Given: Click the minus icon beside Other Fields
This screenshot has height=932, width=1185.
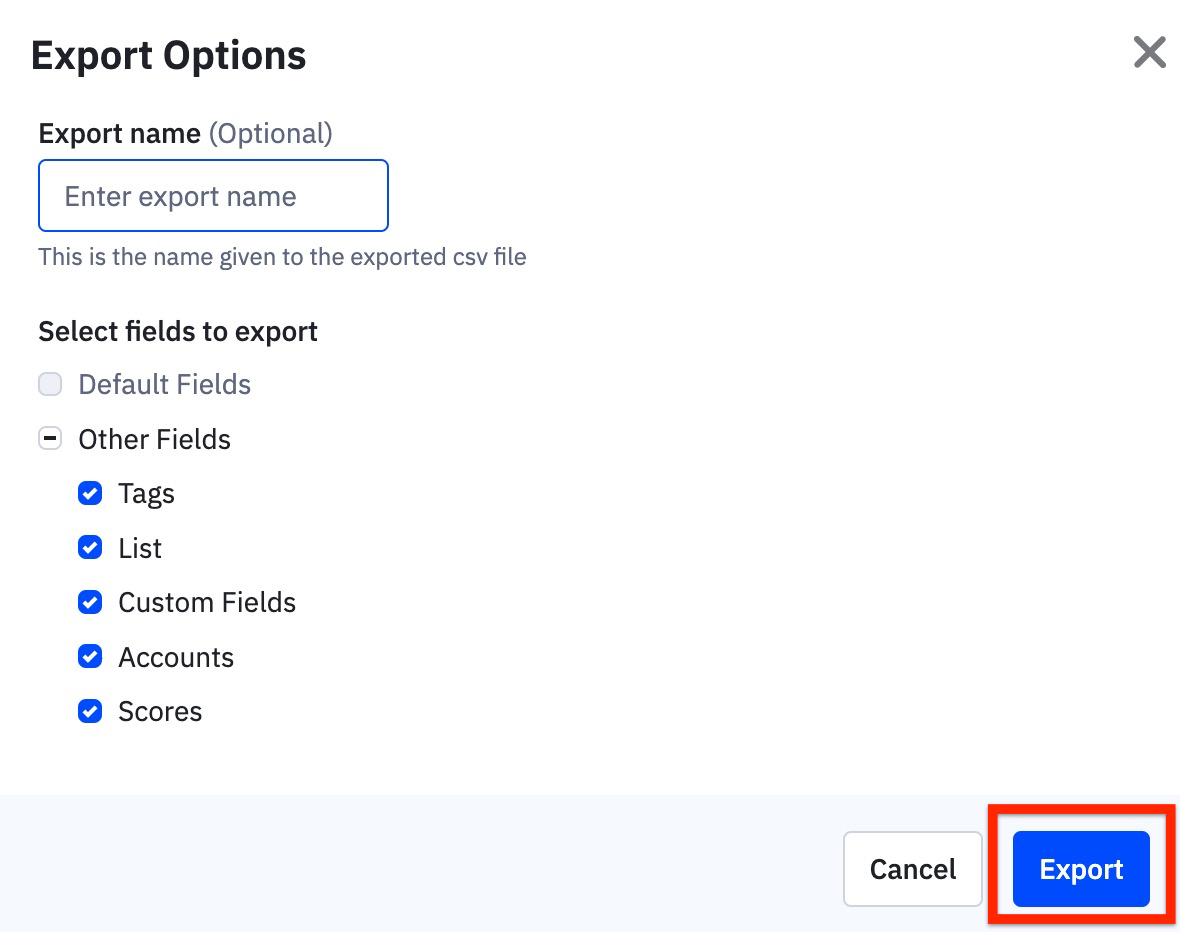Looking at the screenshot, I should (50, 438).
